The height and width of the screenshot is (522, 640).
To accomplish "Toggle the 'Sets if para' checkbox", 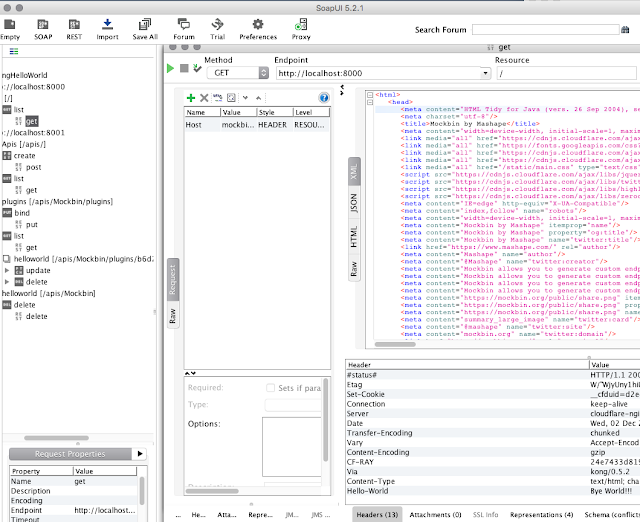I will click(x=270, y=388).
